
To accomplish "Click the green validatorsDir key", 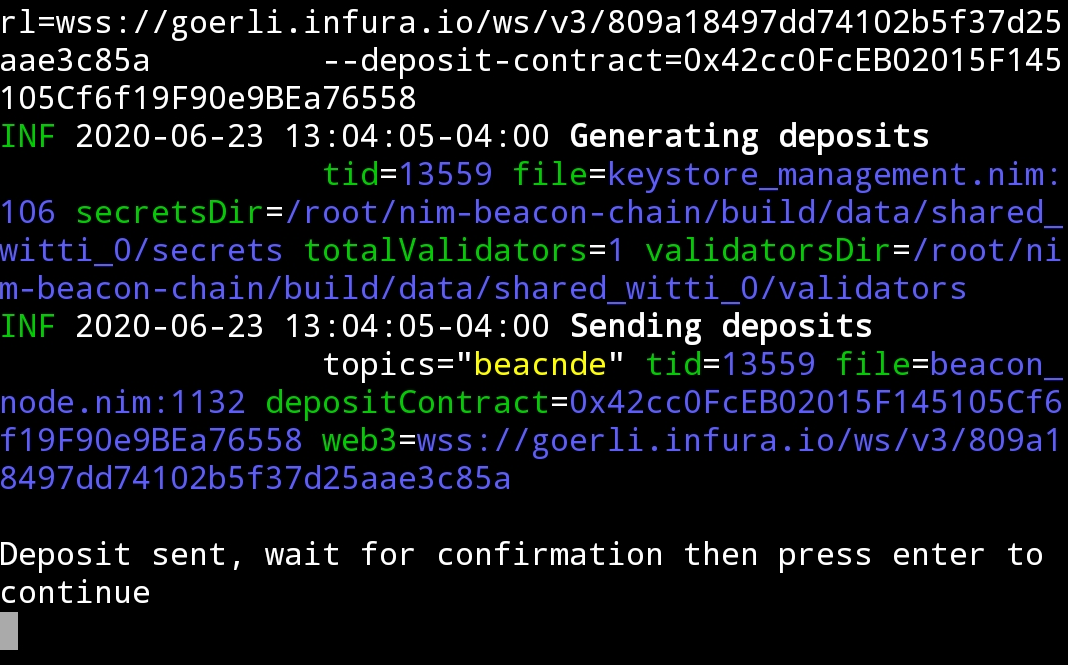I will 768,251.
